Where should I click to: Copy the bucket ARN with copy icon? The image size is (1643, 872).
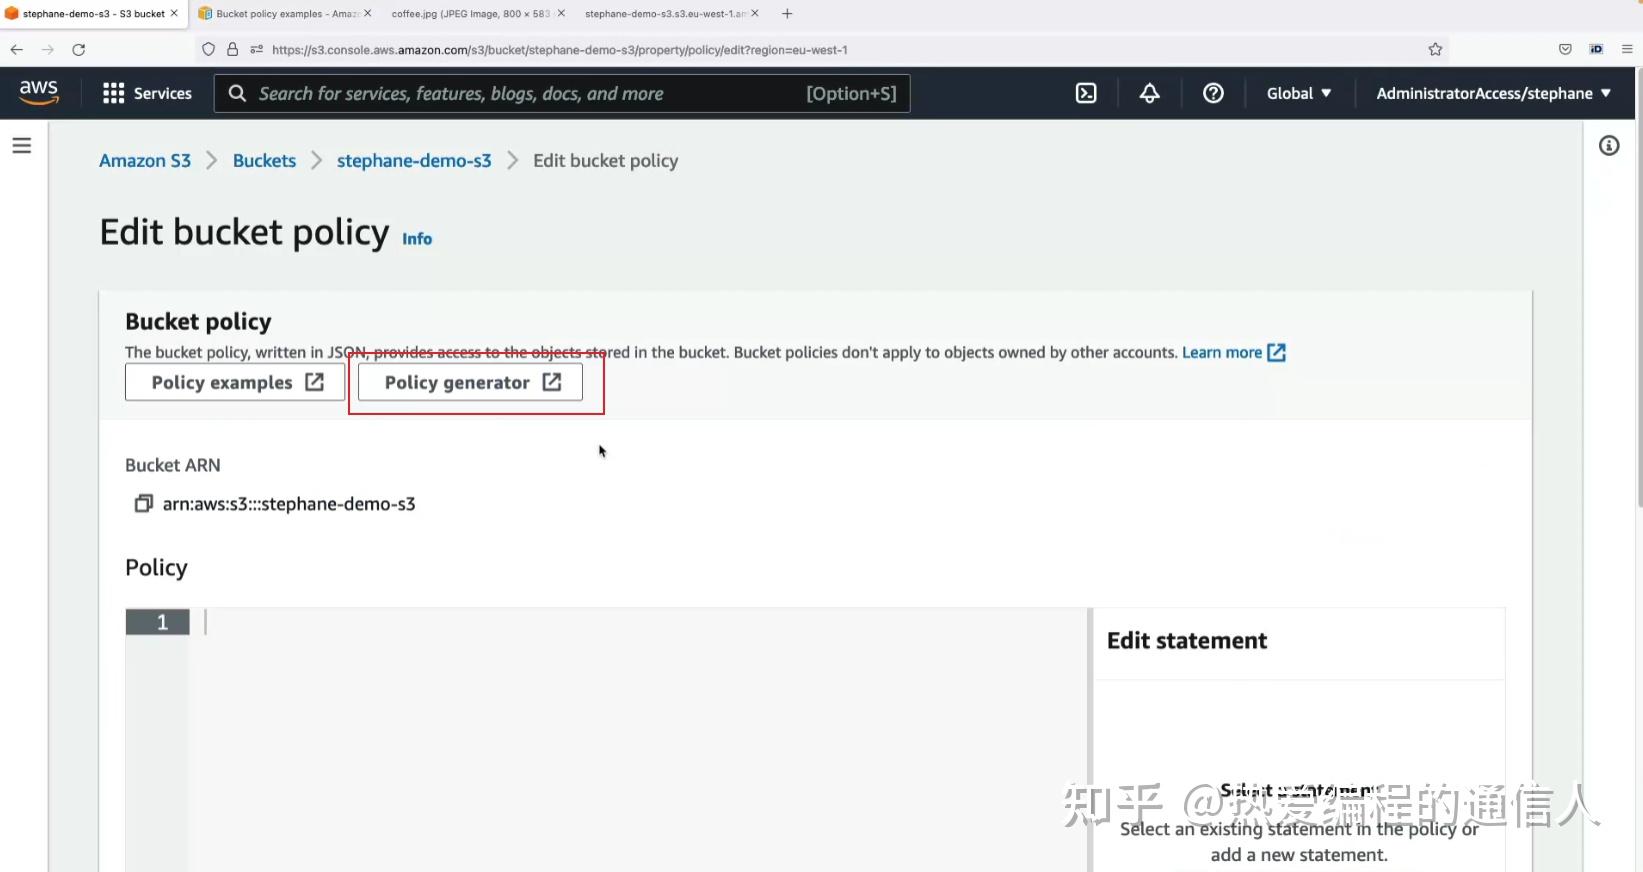pyautogui.click(x=143, y=503)
